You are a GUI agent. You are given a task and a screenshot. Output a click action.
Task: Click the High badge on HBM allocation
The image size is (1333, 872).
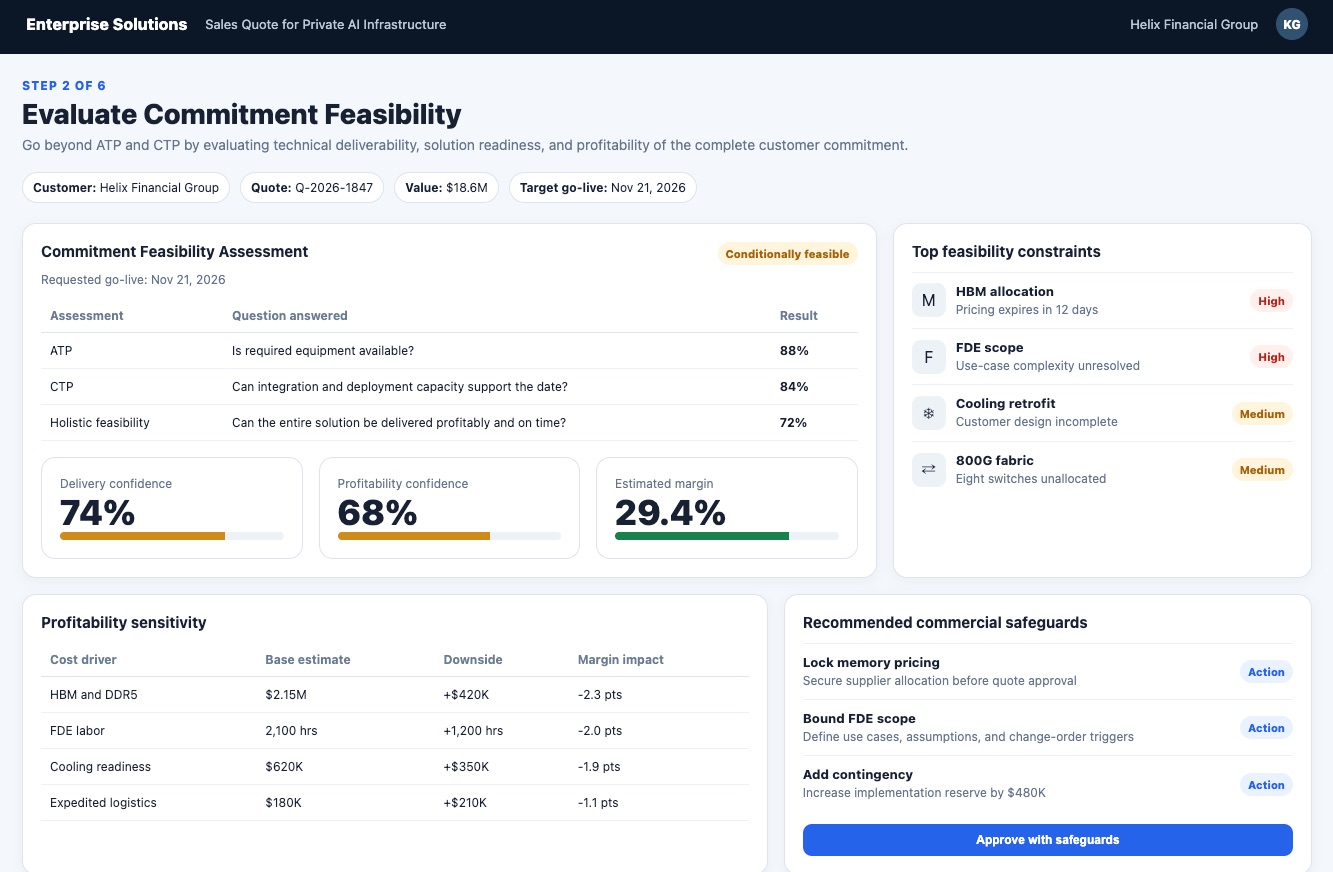1271,301
